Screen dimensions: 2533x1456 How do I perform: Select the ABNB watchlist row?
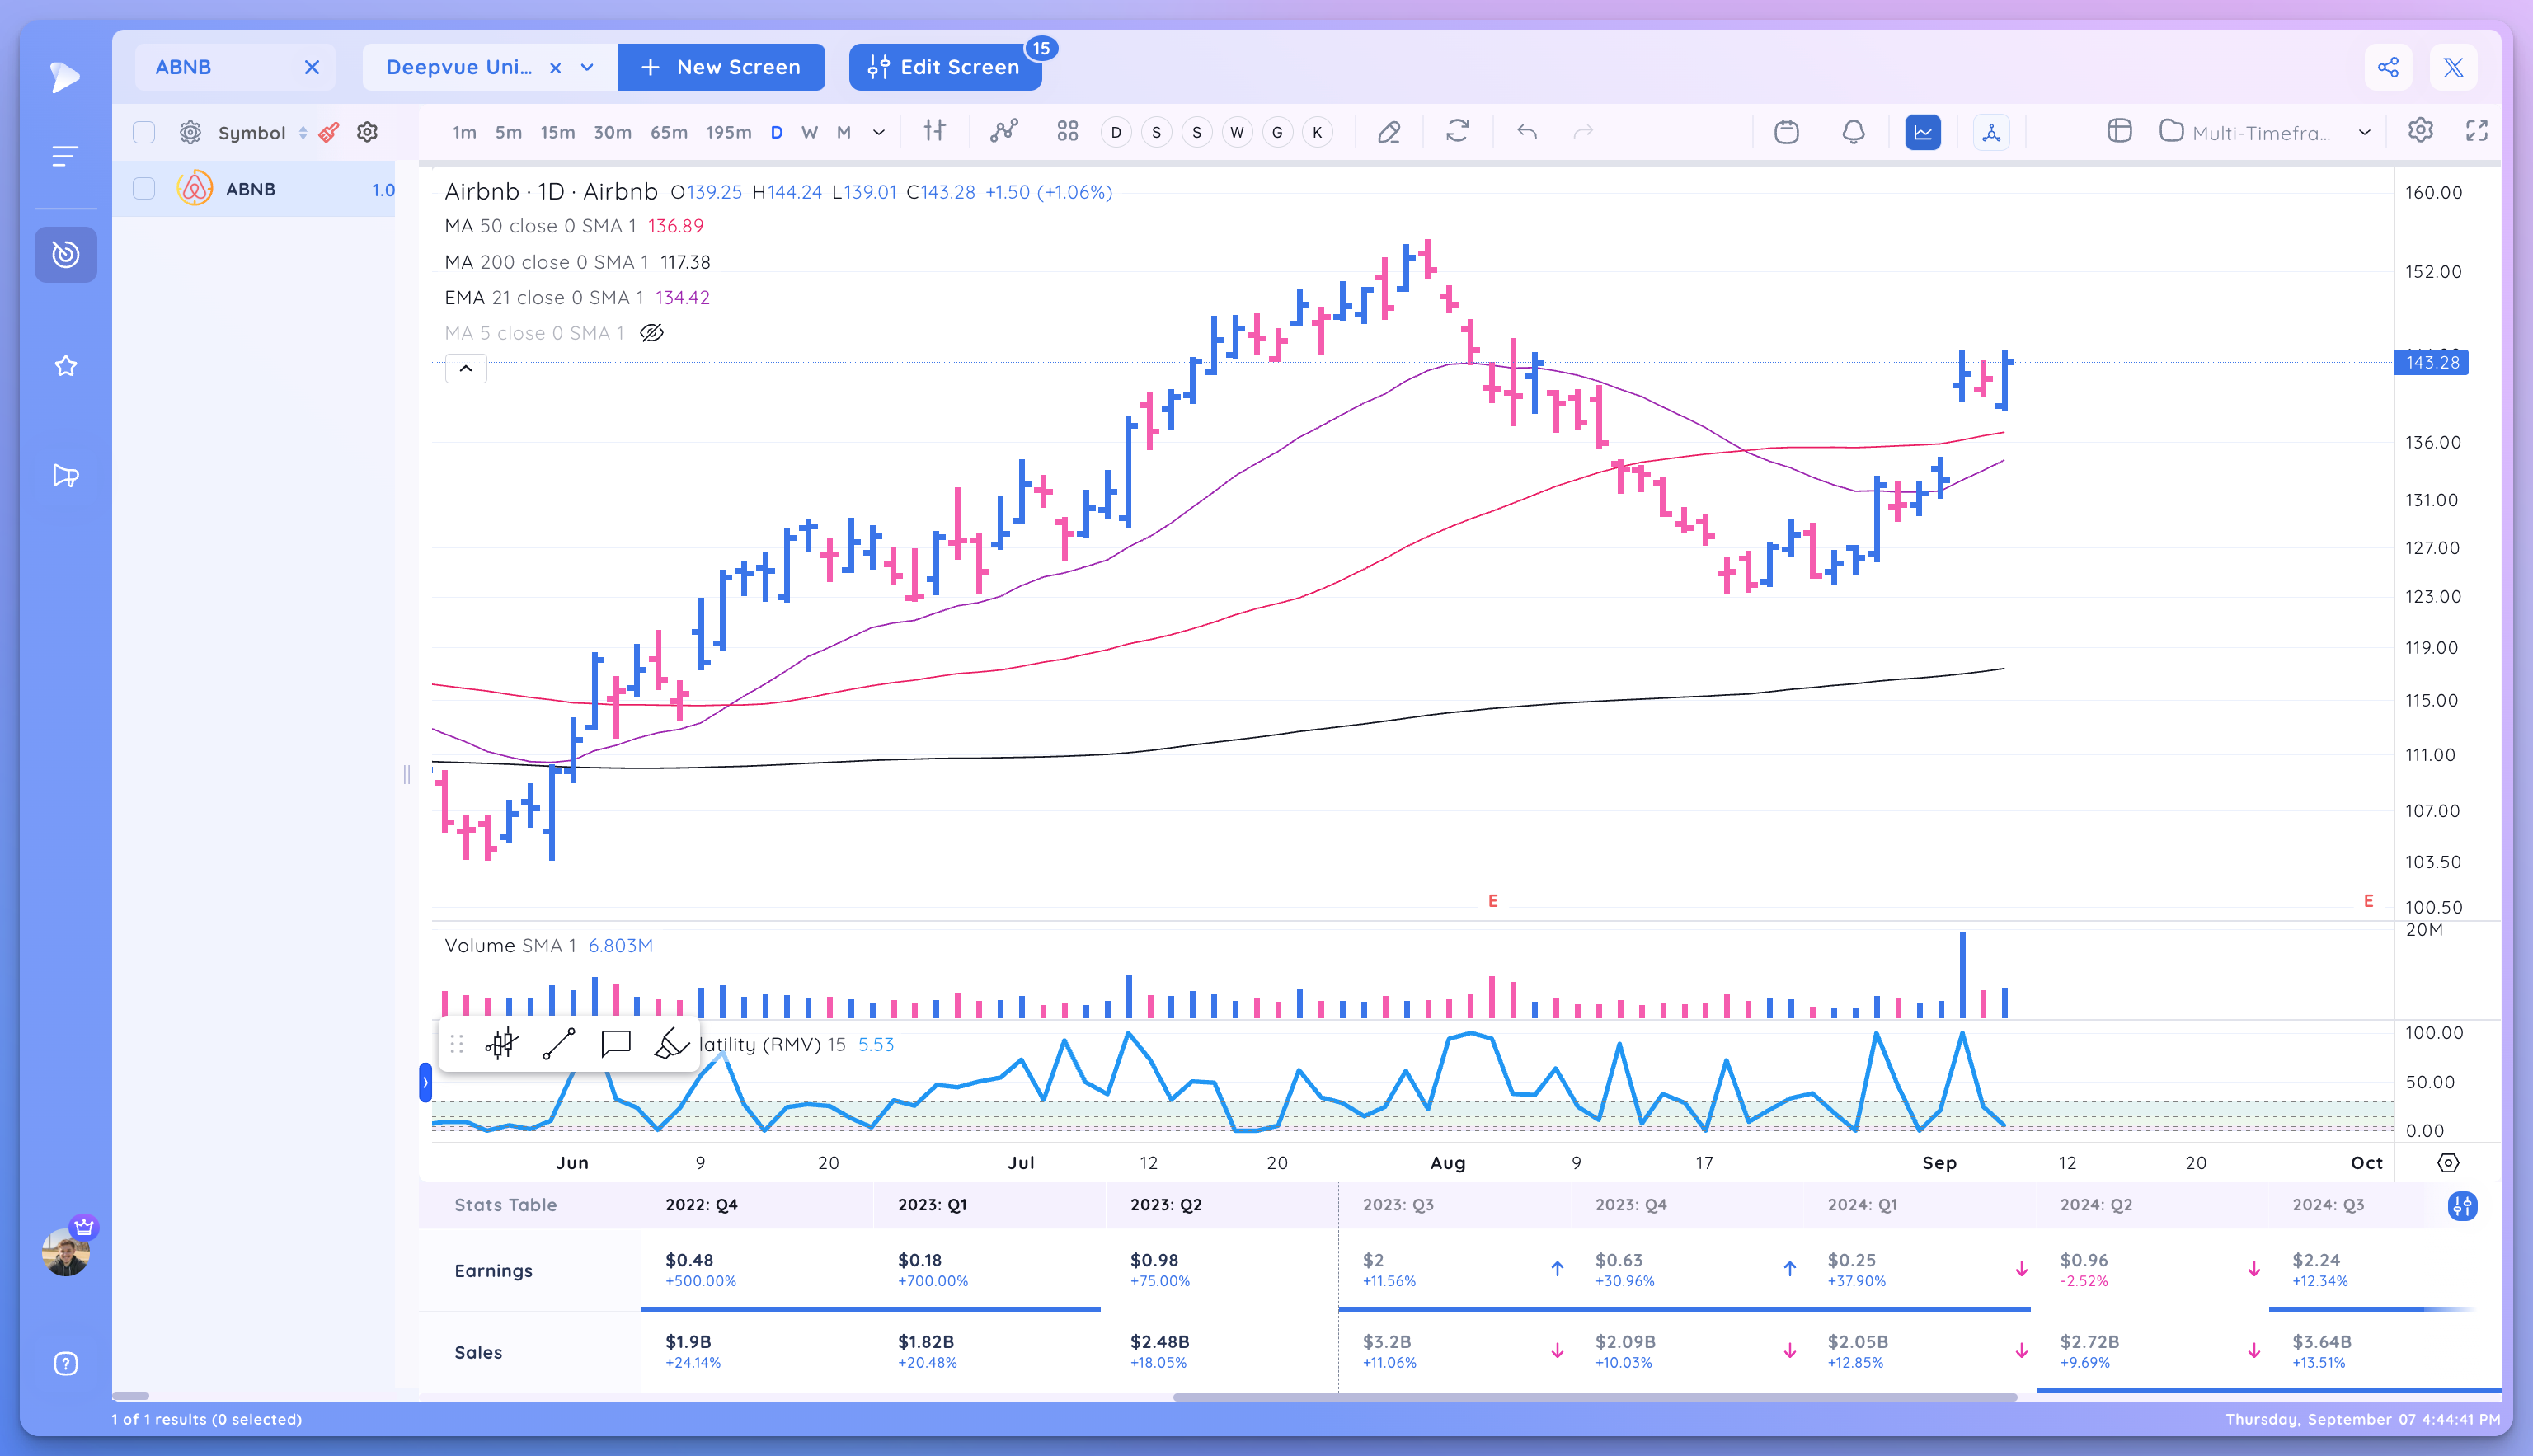pos(255,189)
